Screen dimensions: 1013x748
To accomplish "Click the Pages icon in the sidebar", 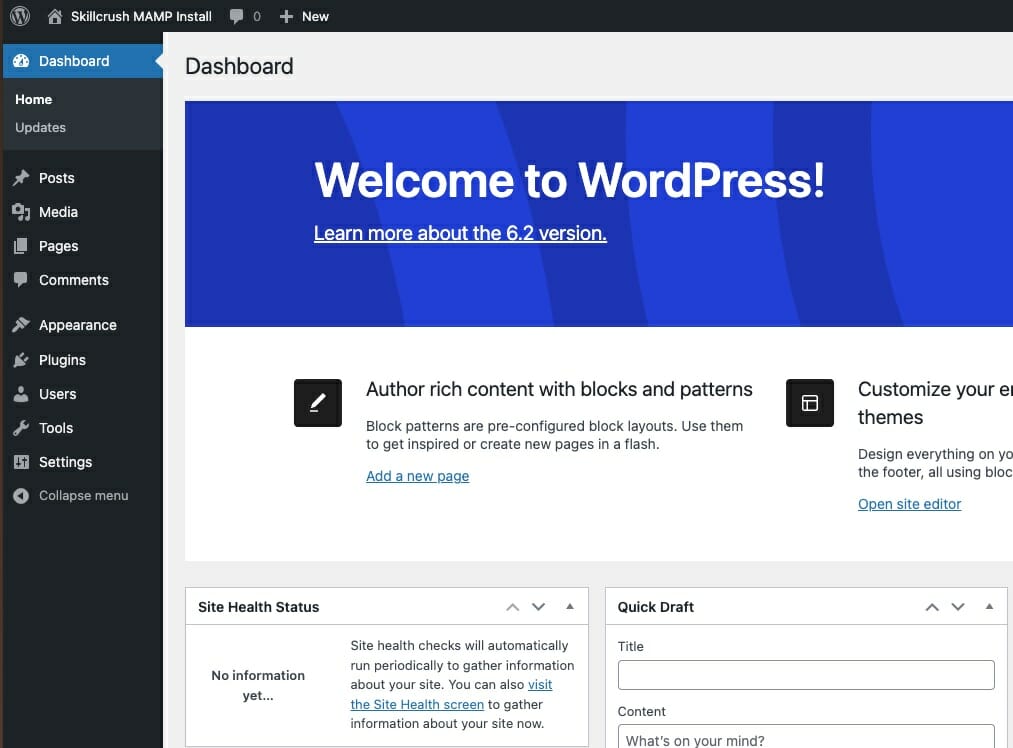I will (22, 246).
